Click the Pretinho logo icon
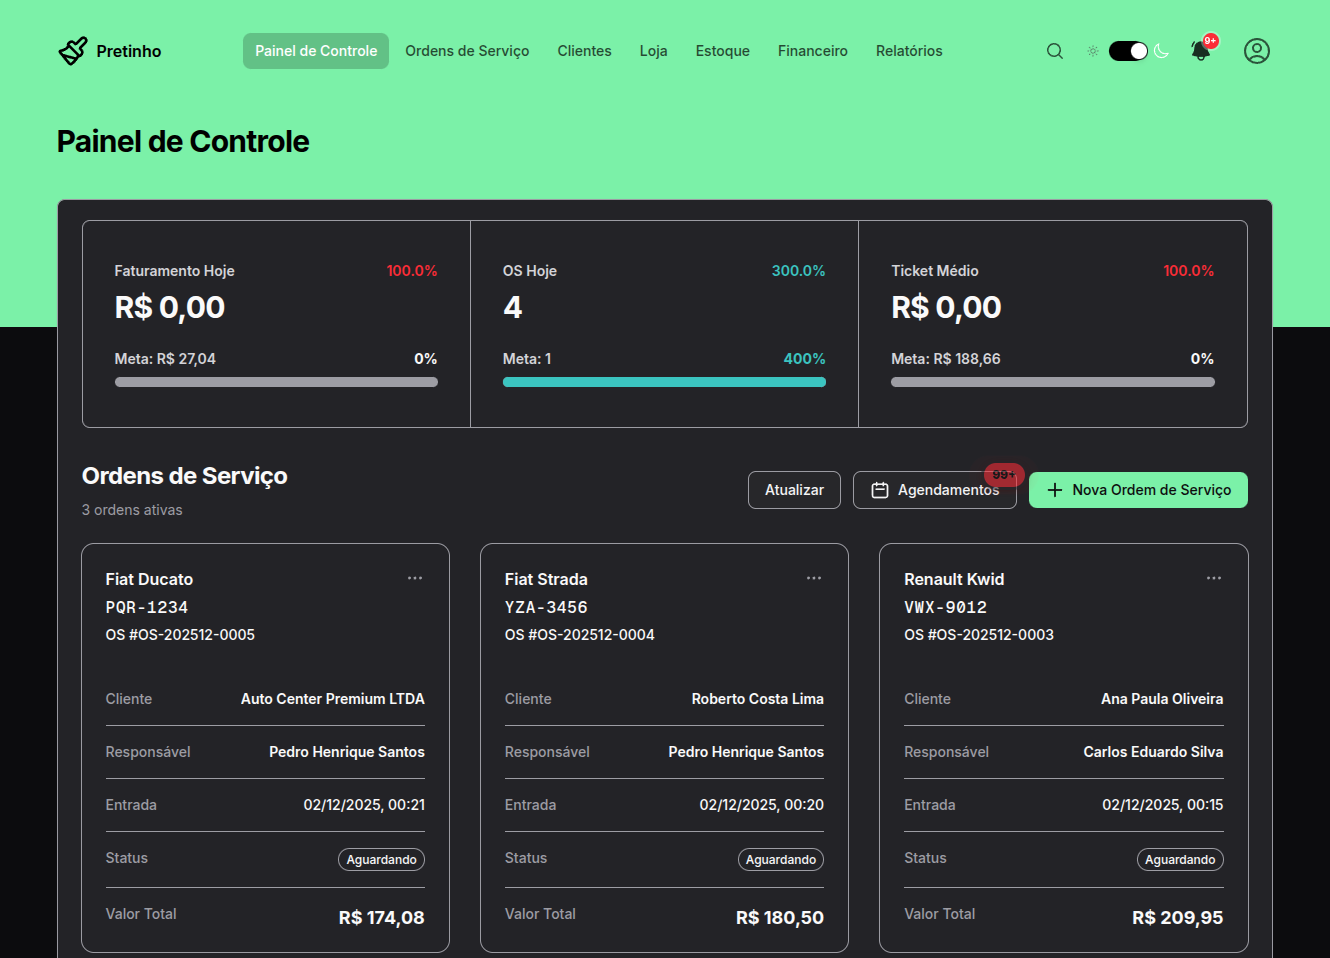 click(73, 51)
